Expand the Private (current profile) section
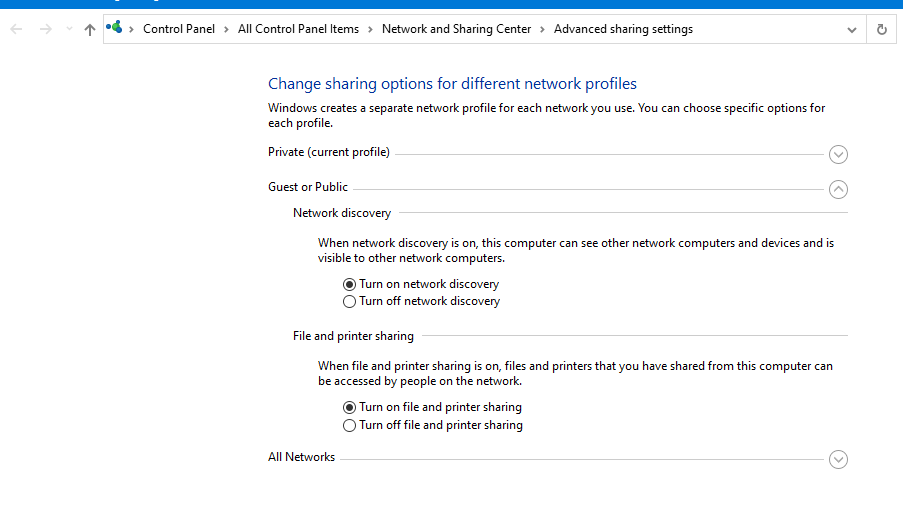This screenshot has height=510, width=903. [x=838, y=154]
